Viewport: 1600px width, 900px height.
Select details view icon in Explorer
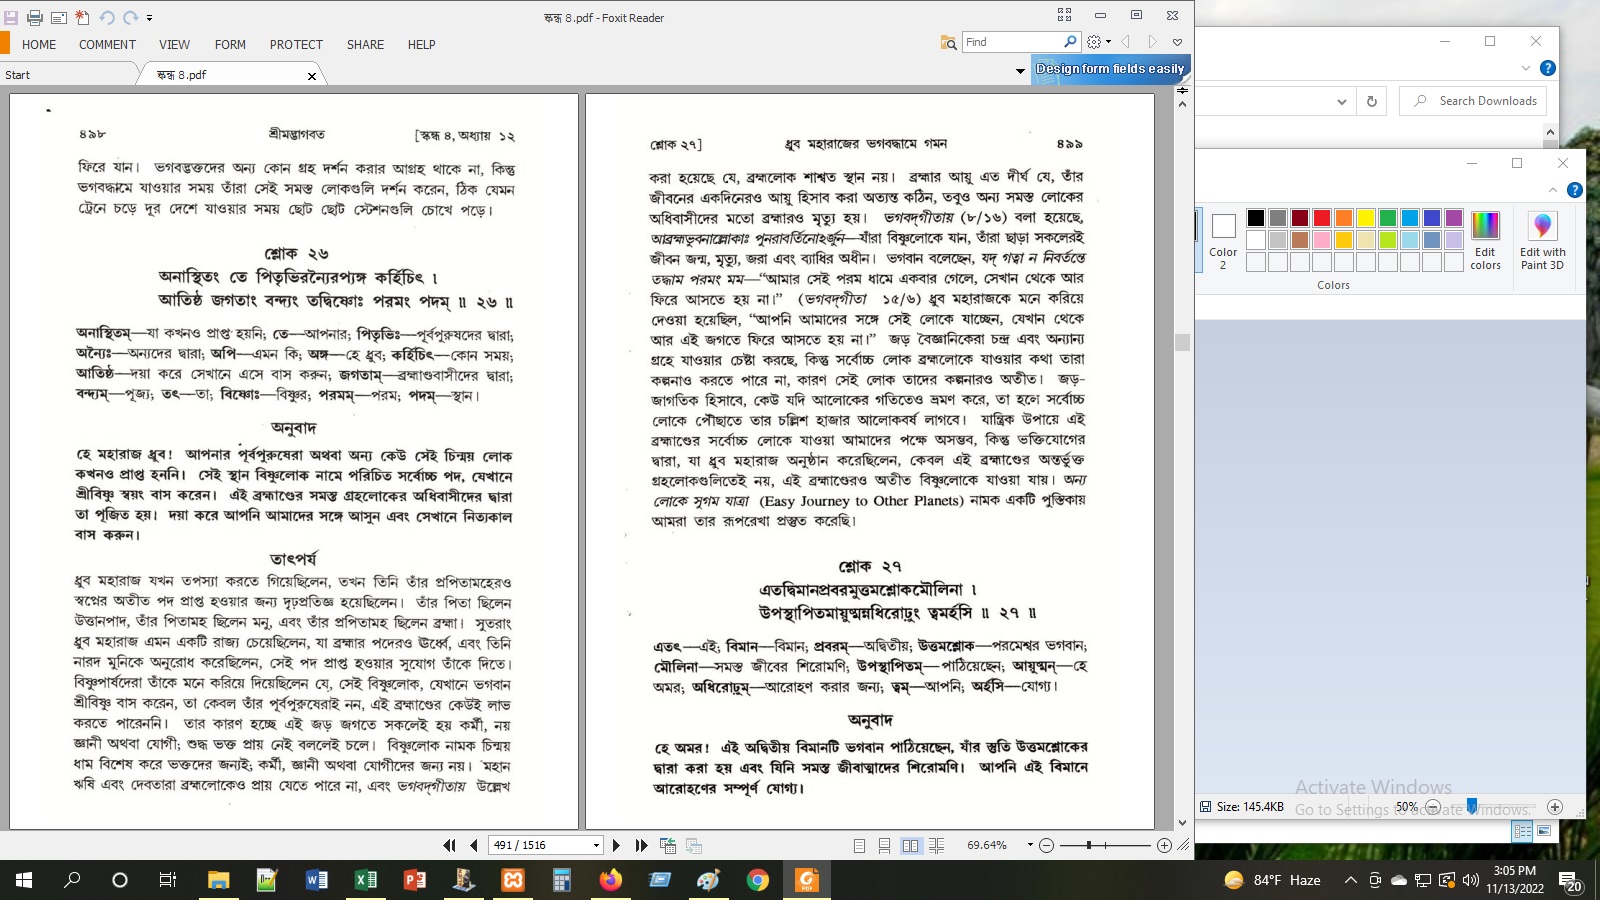click(1523, 831)
